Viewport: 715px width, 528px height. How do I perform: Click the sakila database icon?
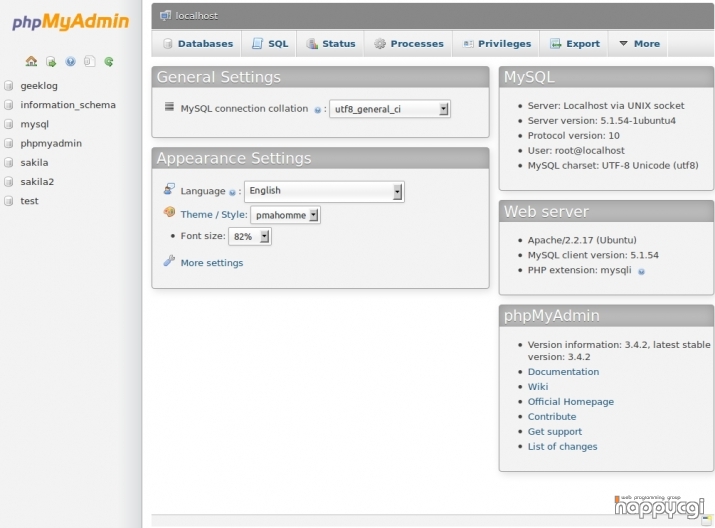(8, 162)
